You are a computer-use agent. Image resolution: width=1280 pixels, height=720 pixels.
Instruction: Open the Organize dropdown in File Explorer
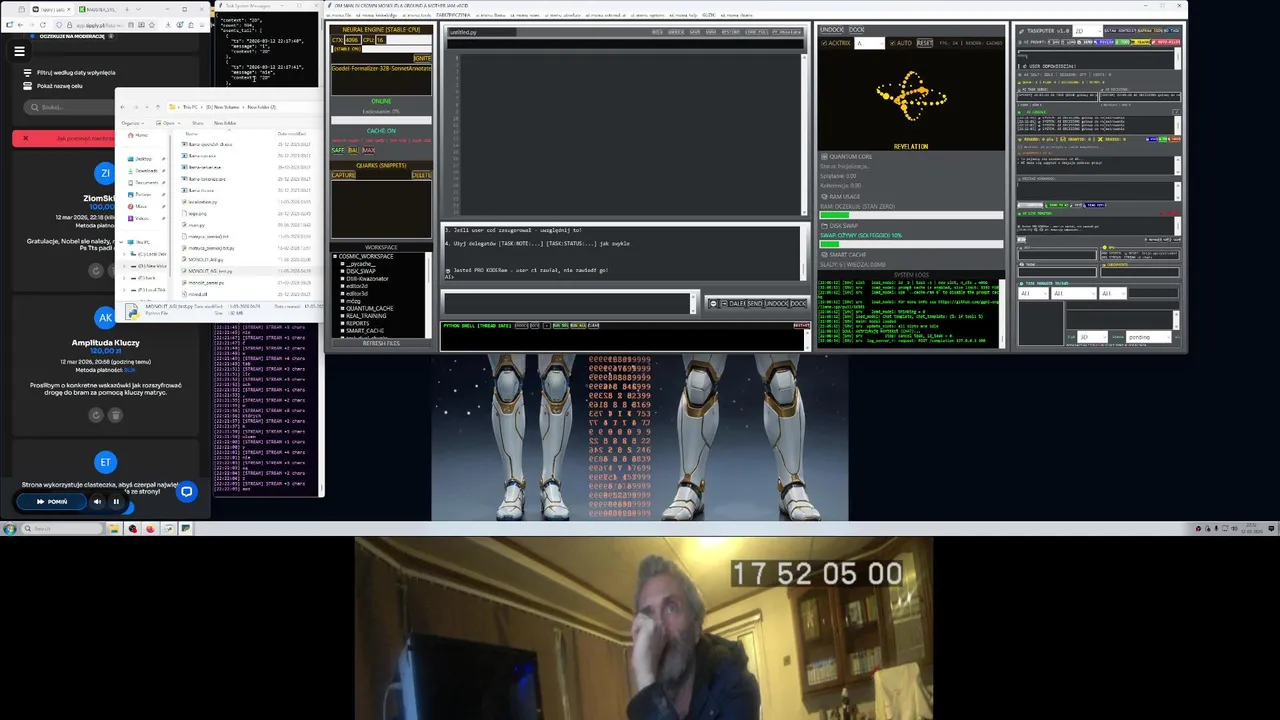tap(133, 123)
